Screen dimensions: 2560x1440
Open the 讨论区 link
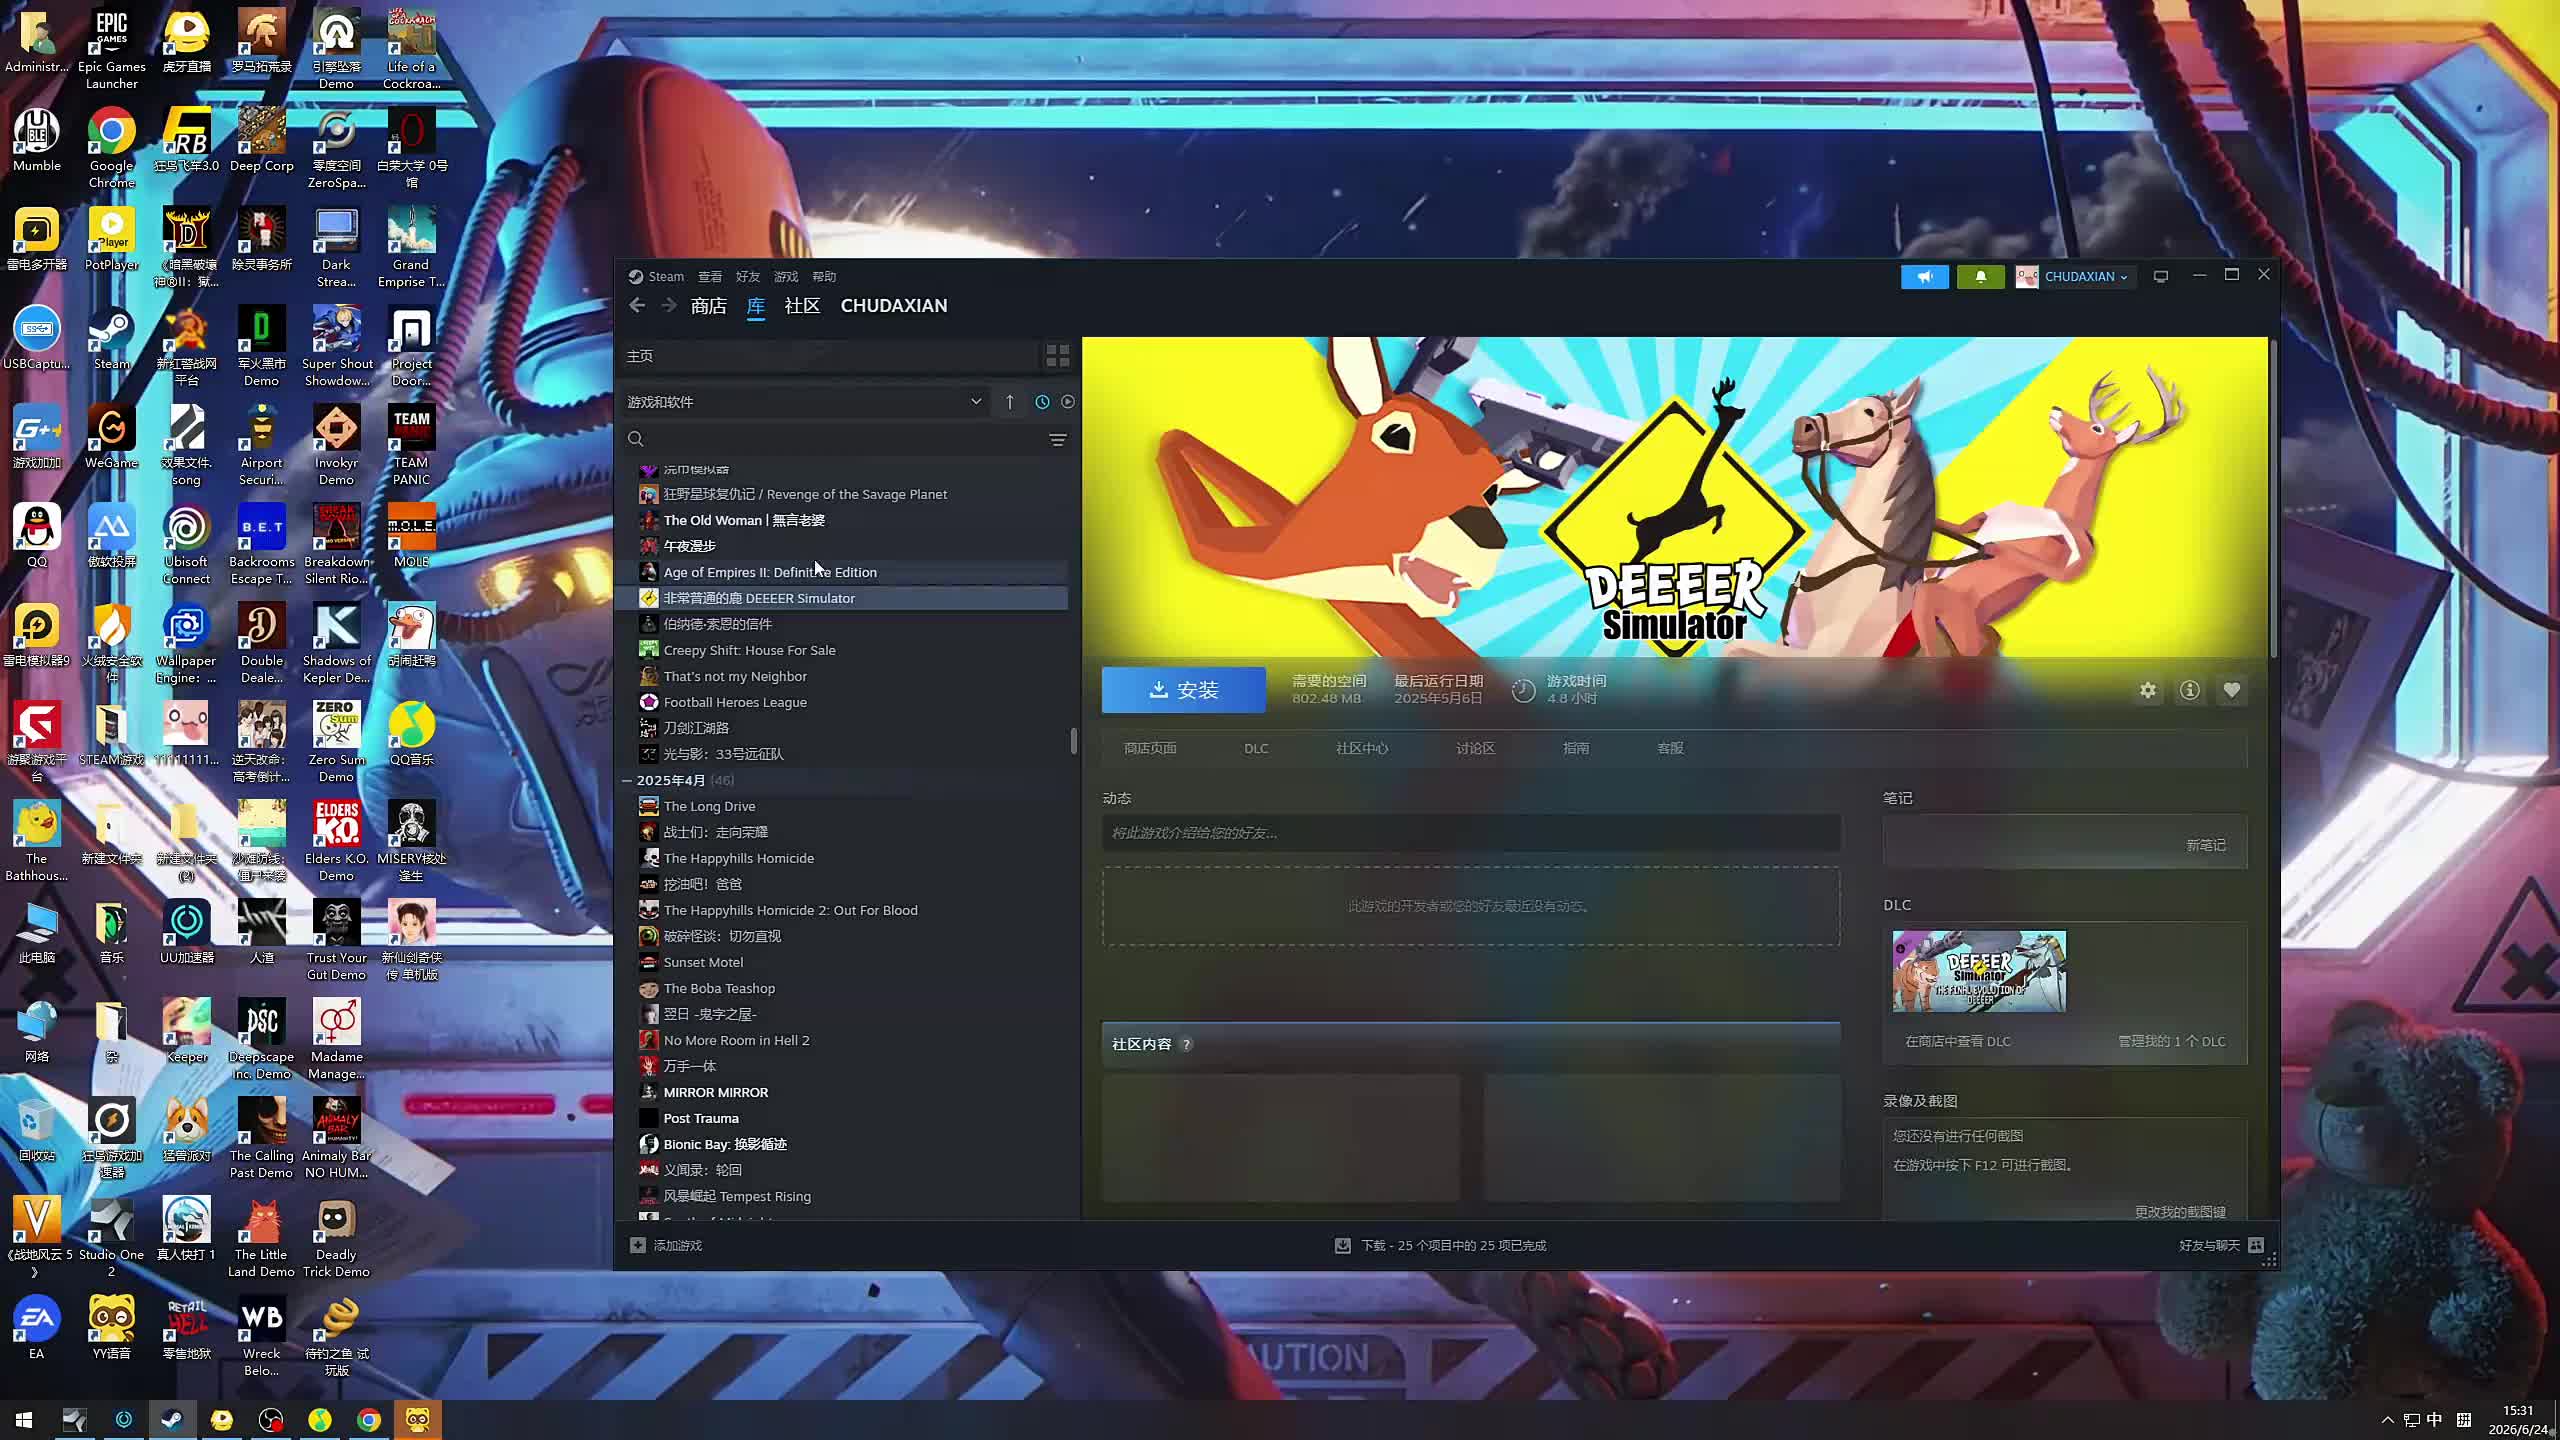(1475, 748)
